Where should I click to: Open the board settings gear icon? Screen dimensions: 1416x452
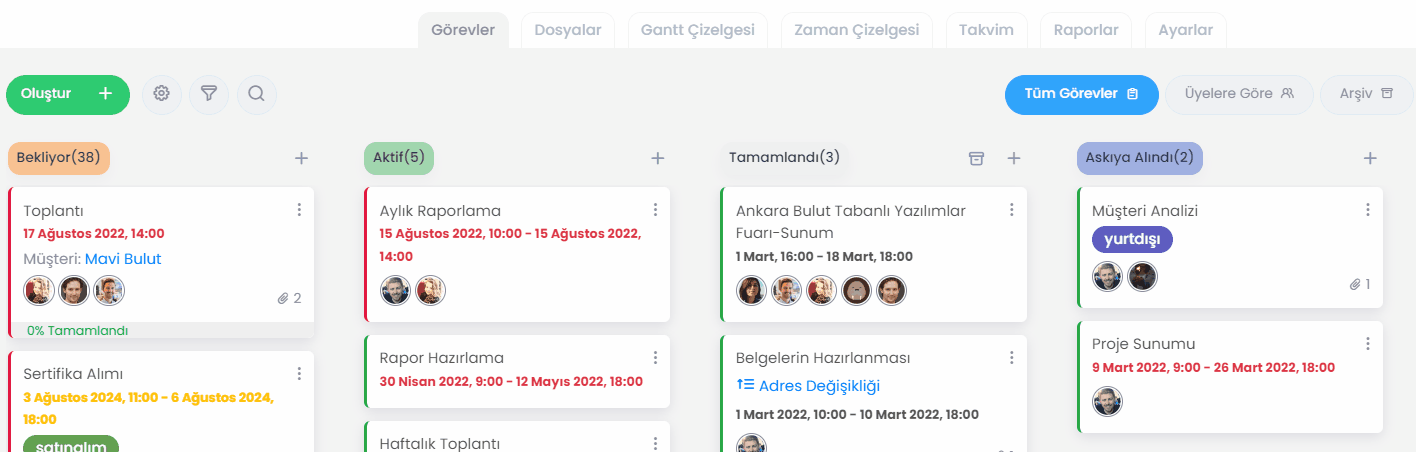coord(161,94)
